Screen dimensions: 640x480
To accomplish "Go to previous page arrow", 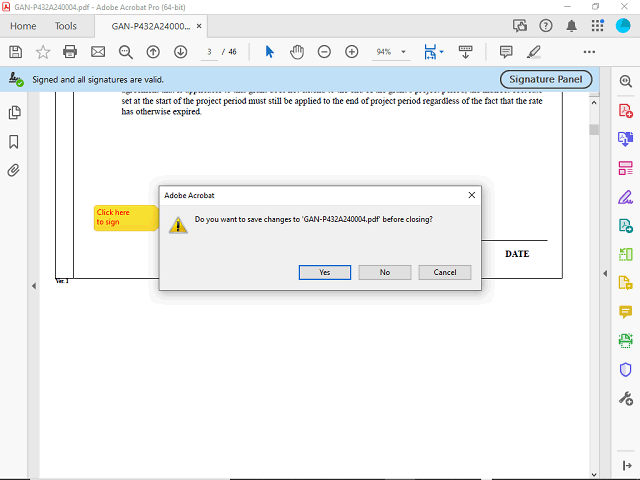I will (x=153, y=52).
